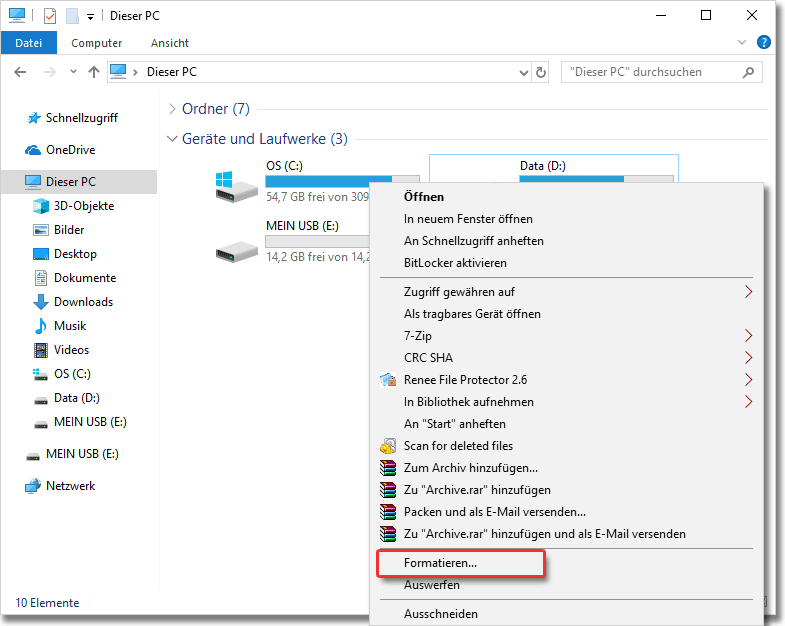Image resolution: width=785 pixels, height=626 pixels.
Task: Click the MEIN USB (E:) drive icon
Action: point(236,251)
